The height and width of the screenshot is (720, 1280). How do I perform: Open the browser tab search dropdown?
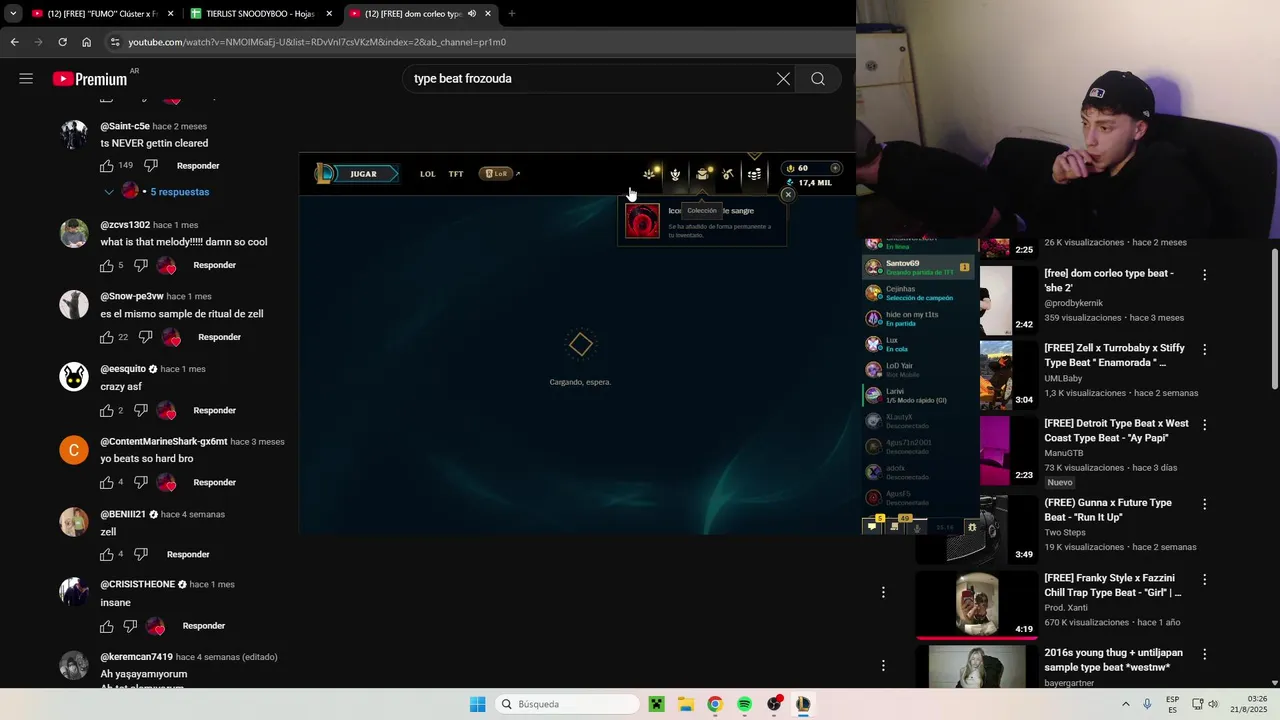12,14
